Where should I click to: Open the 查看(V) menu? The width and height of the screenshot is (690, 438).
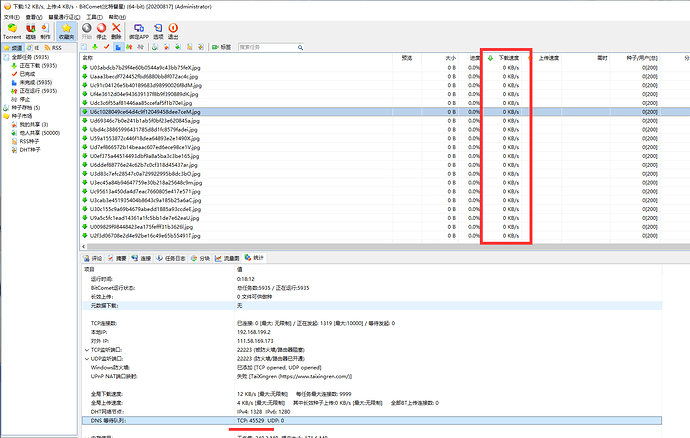point(33,17)
